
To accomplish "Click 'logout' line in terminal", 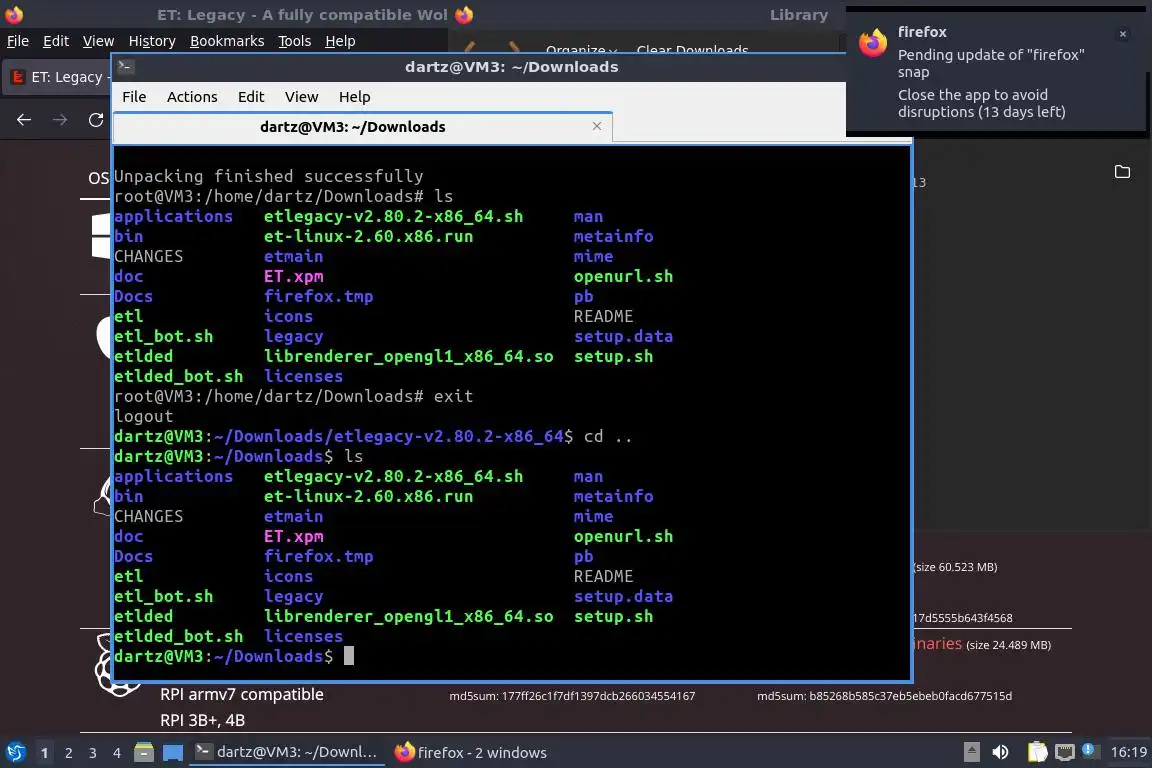I will [143, 417].
